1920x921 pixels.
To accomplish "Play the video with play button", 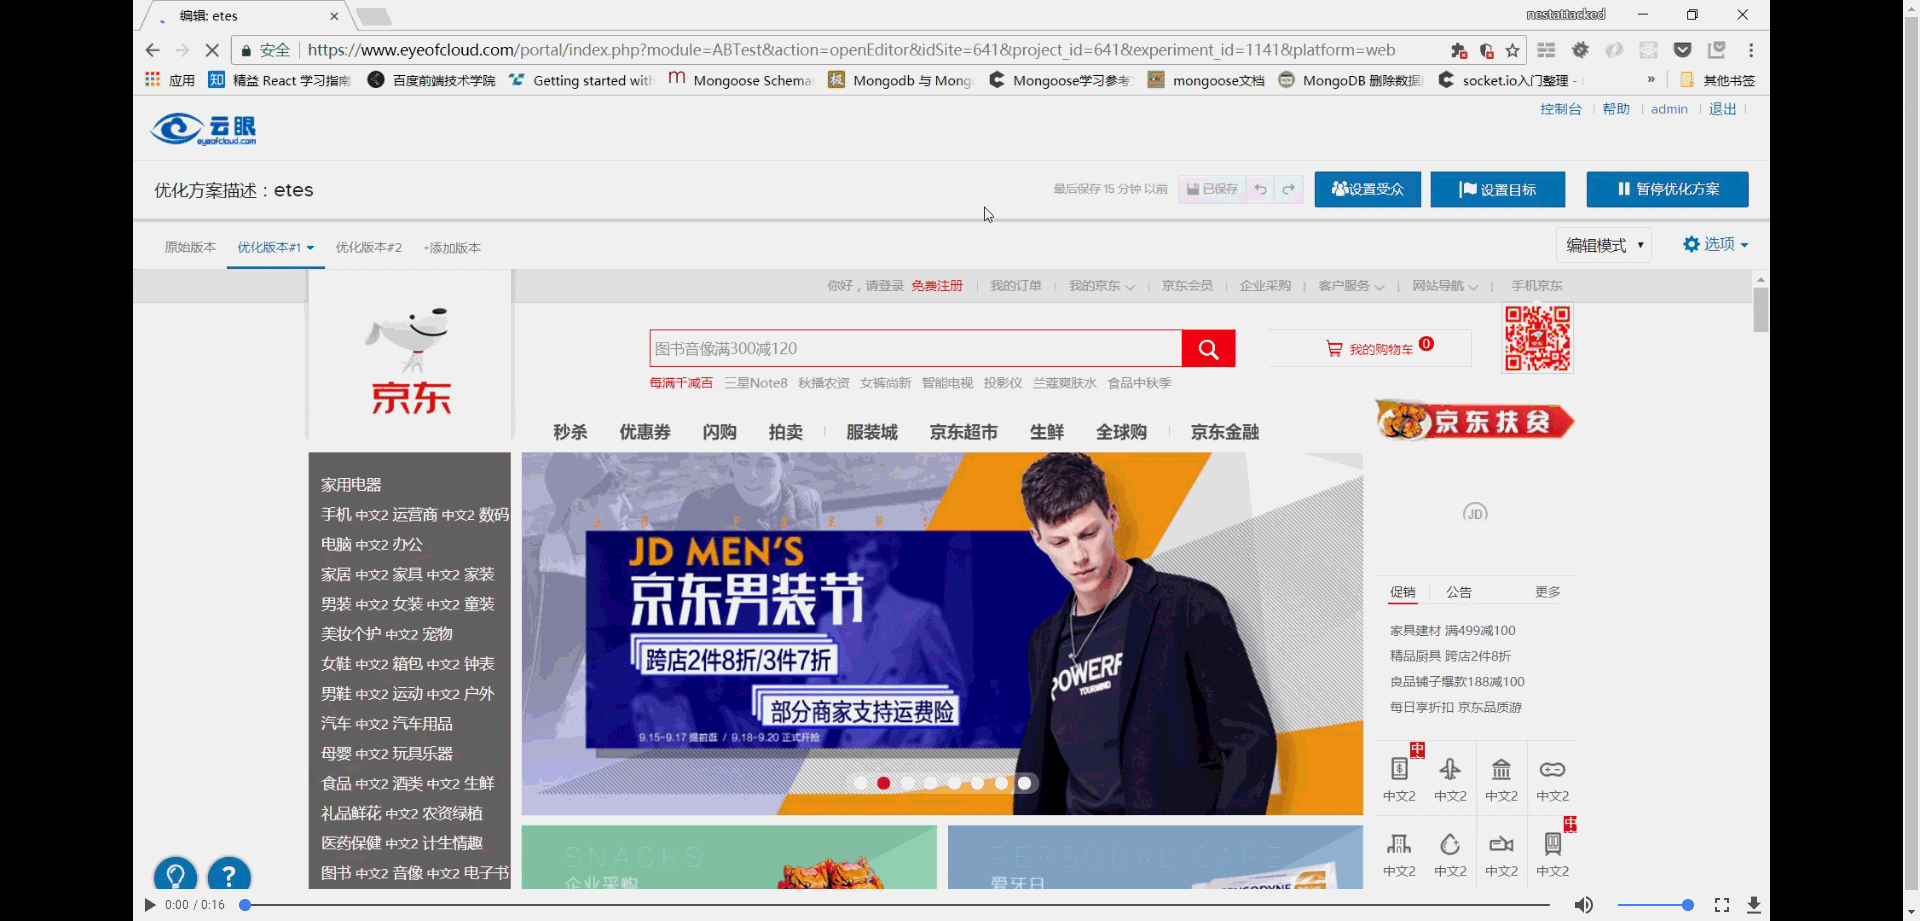I will click(150, 905).
